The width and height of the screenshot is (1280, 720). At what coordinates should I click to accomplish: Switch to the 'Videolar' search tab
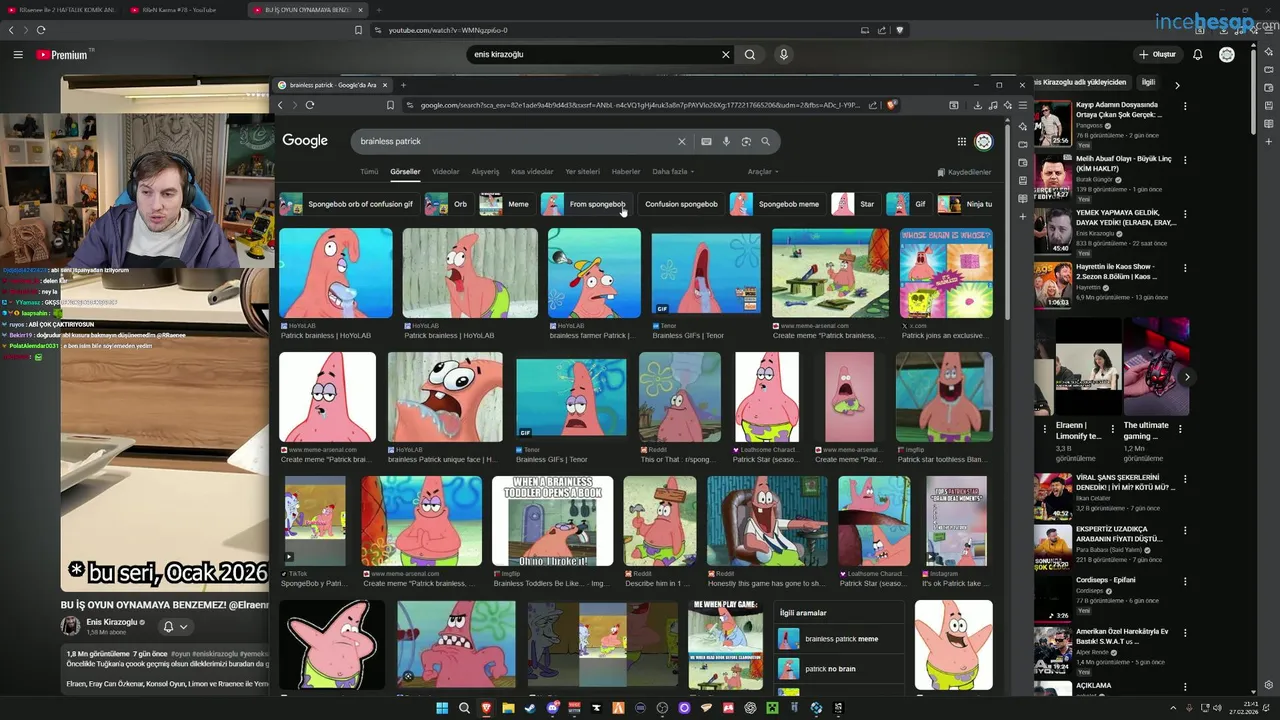coord(446,172)
